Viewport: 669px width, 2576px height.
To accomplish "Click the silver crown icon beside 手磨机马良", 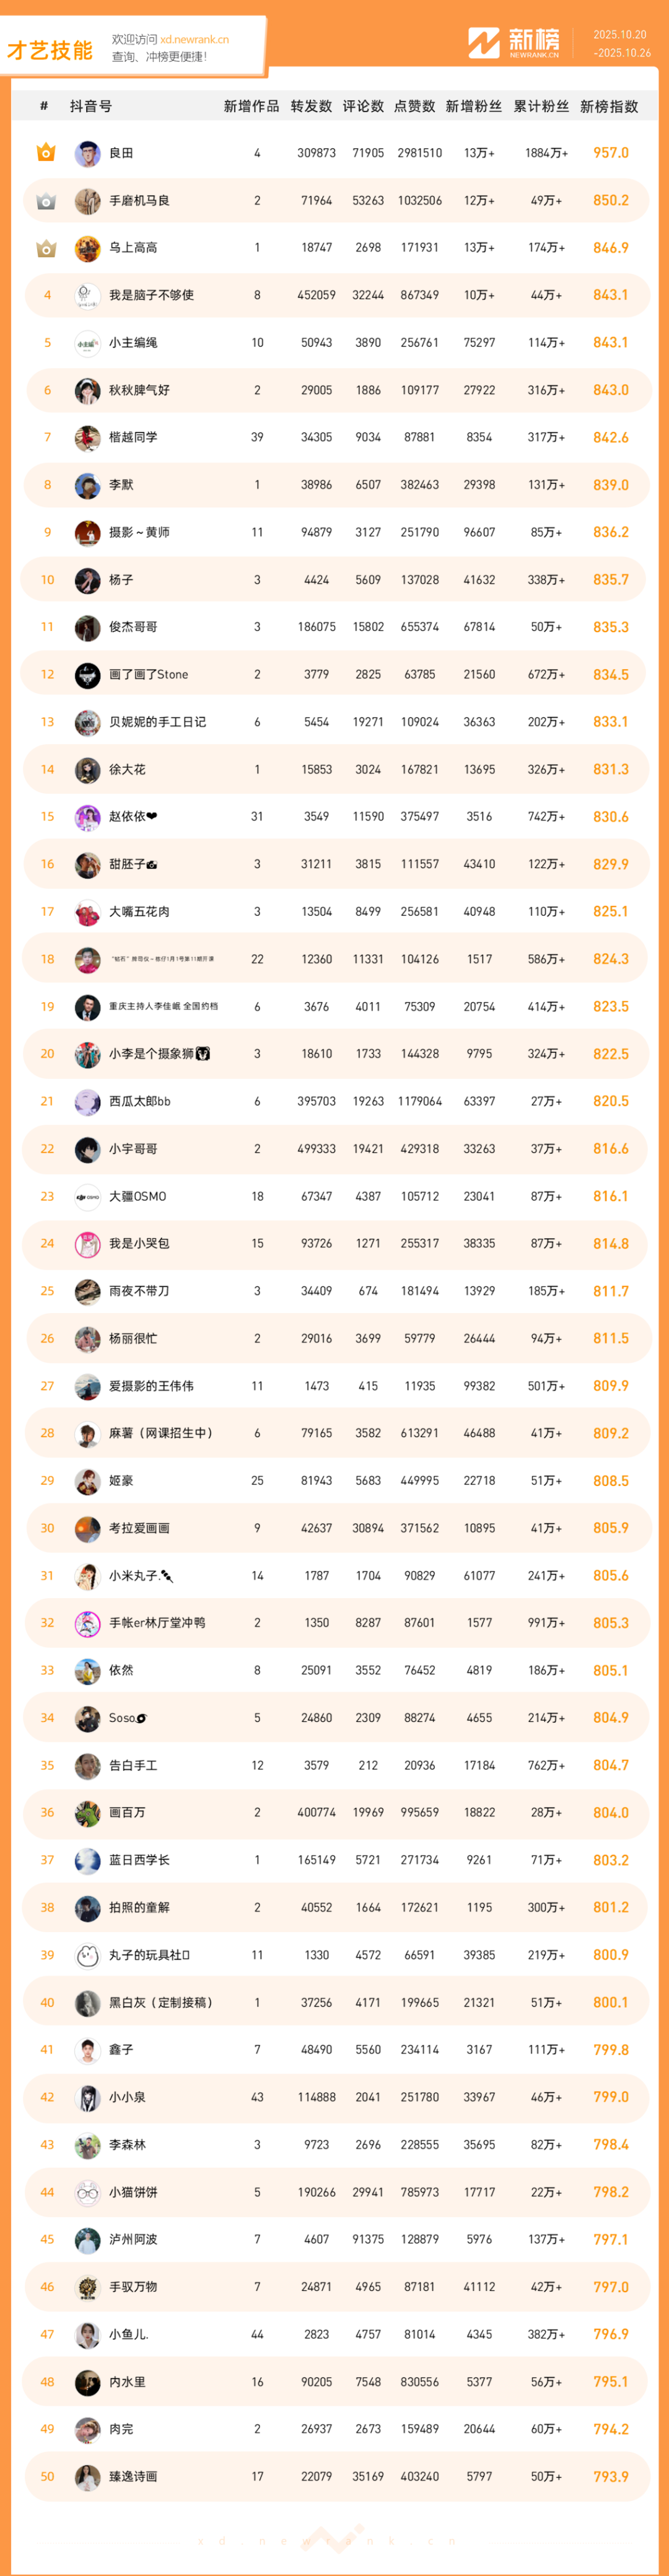I will pos(46,201).
